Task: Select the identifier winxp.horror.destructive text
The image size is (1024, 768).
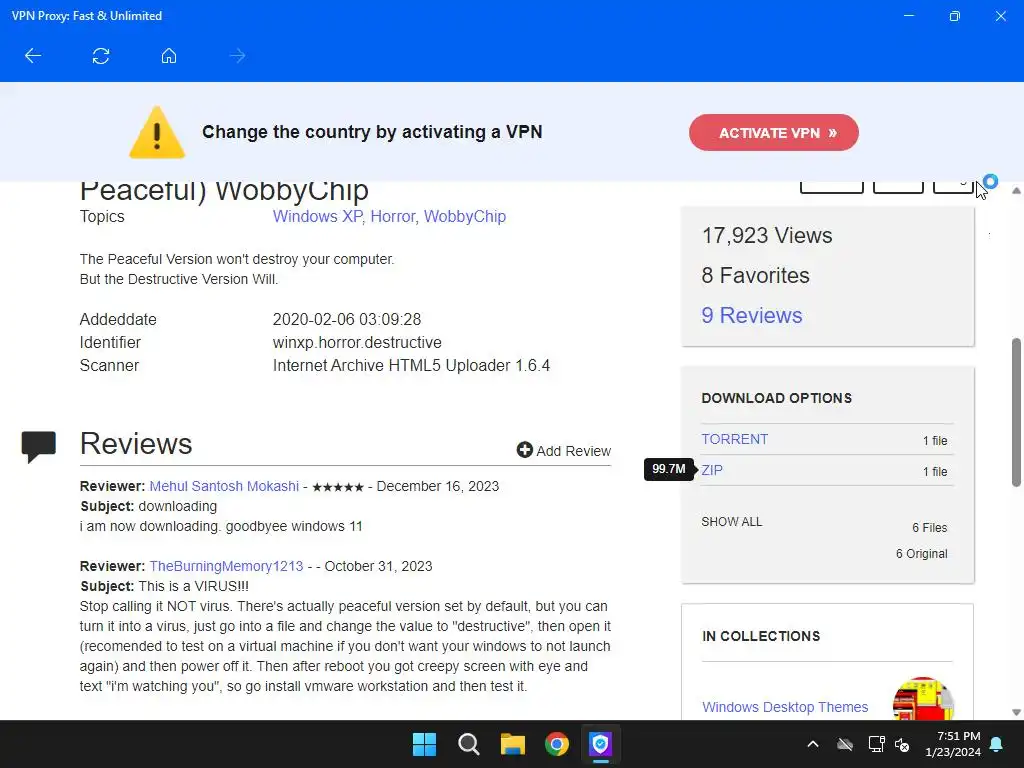Action: pos(357,342)
